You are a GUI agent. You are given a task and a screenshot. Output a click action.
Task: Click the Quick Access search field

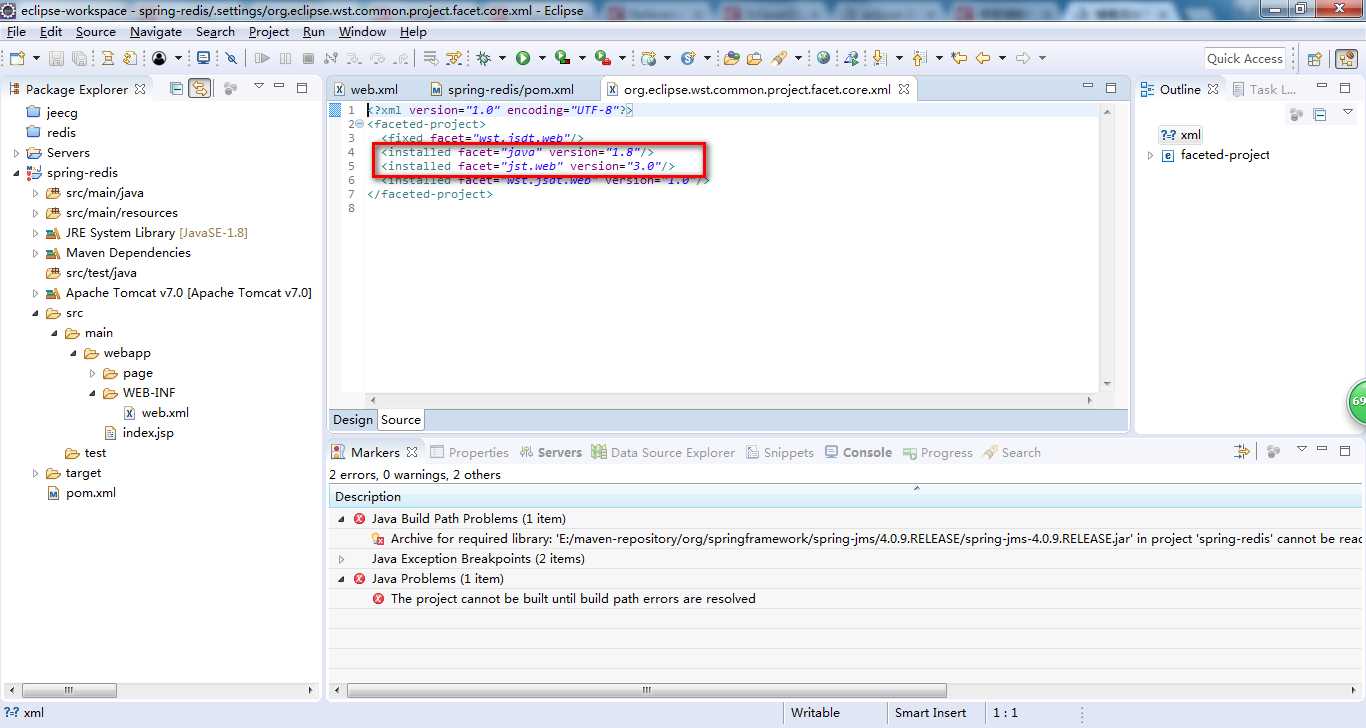coord(1245,58)
